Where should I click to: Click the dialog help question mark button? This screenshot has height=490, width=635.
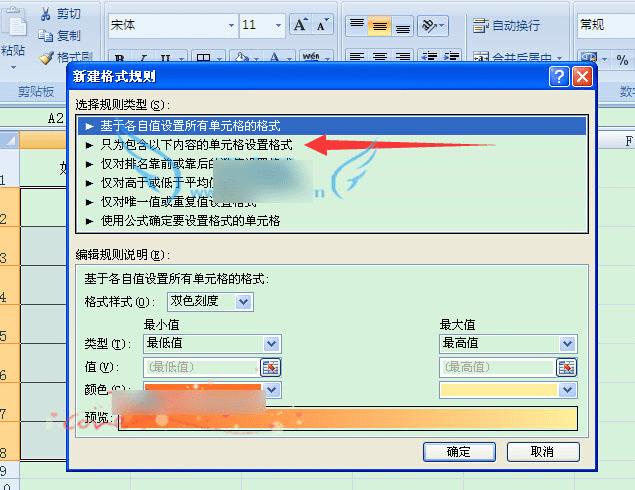(x=559, y=77)
